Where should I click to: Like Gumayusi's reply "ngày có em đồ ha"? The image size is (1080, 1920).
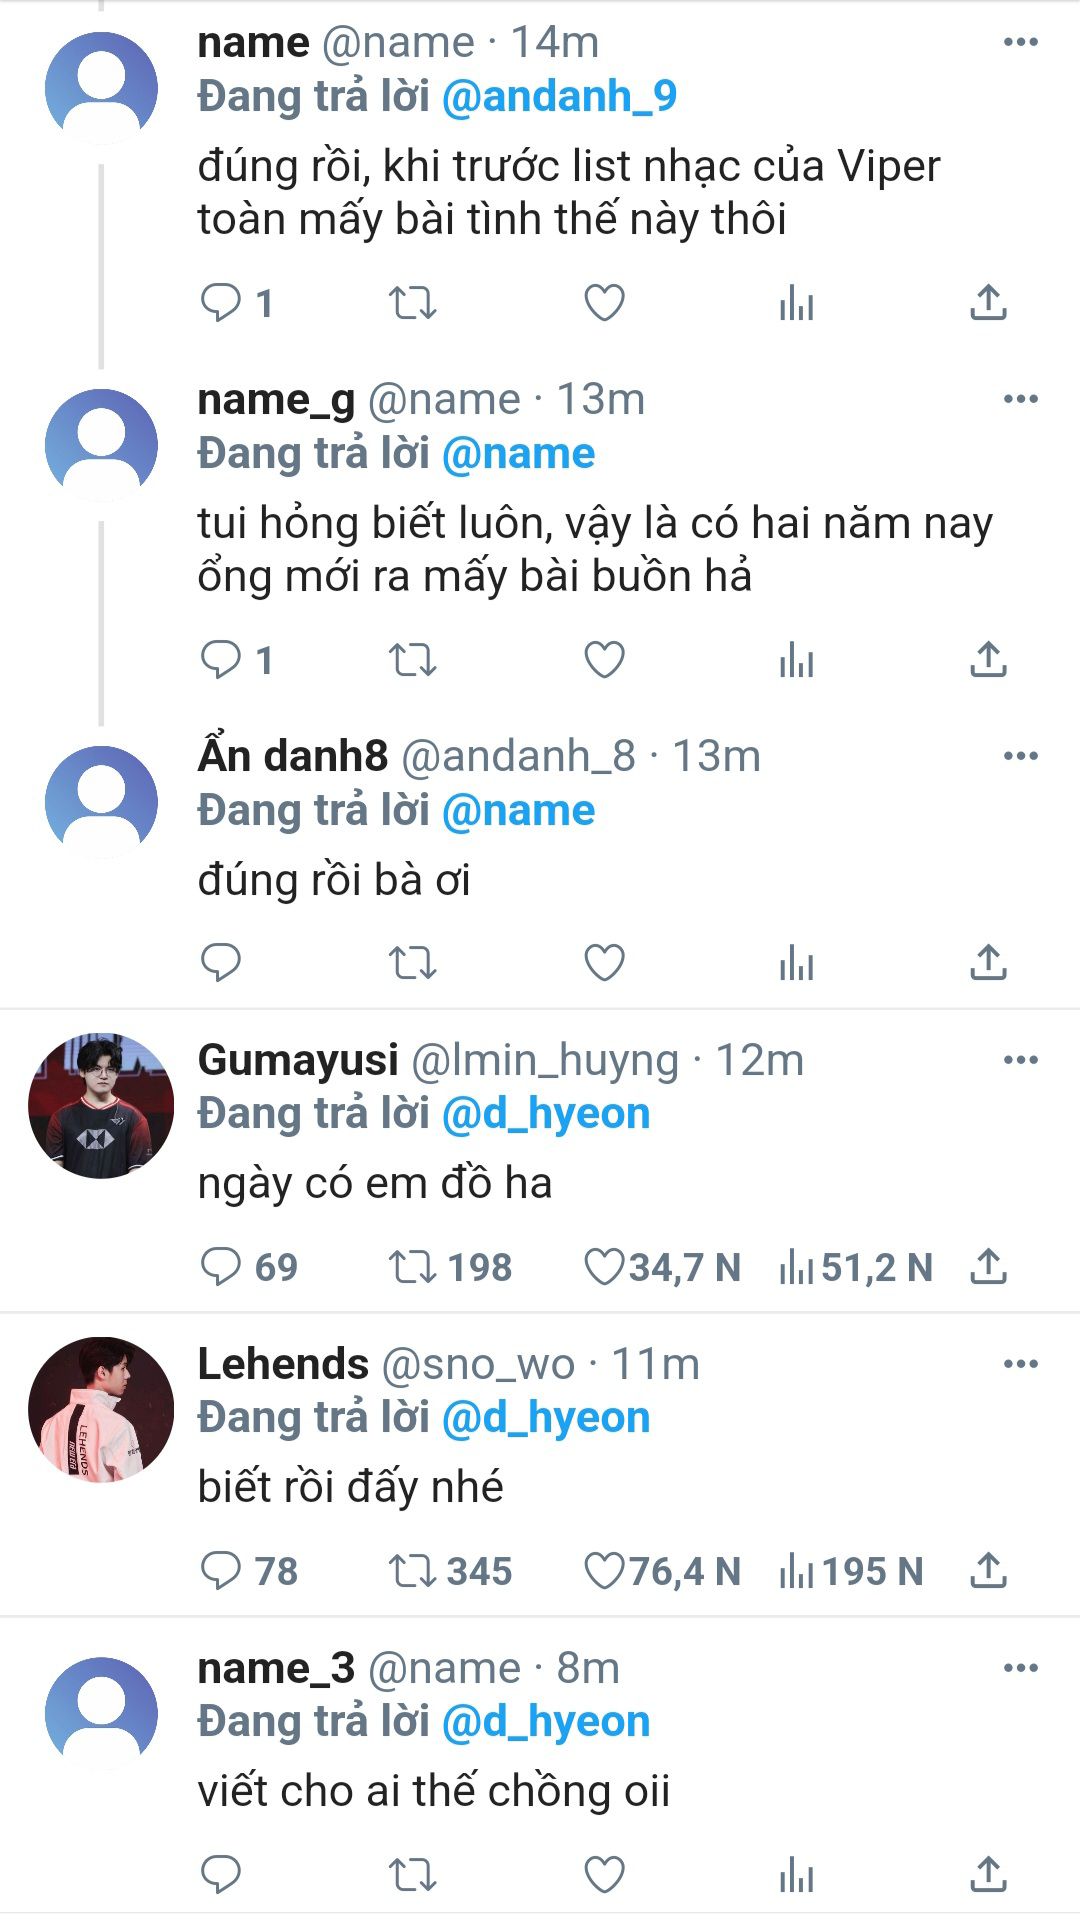point(604,1267)
